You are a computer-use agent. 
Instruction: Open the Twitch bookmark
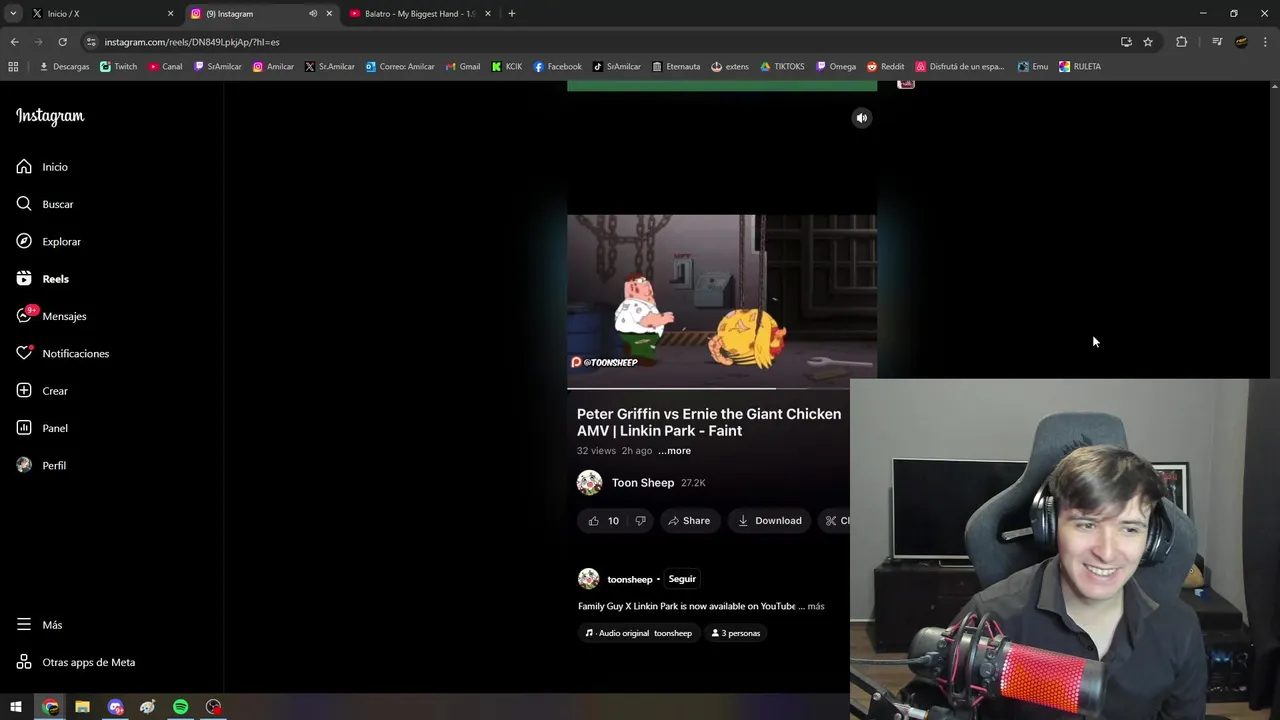click(x=118, y=67)
